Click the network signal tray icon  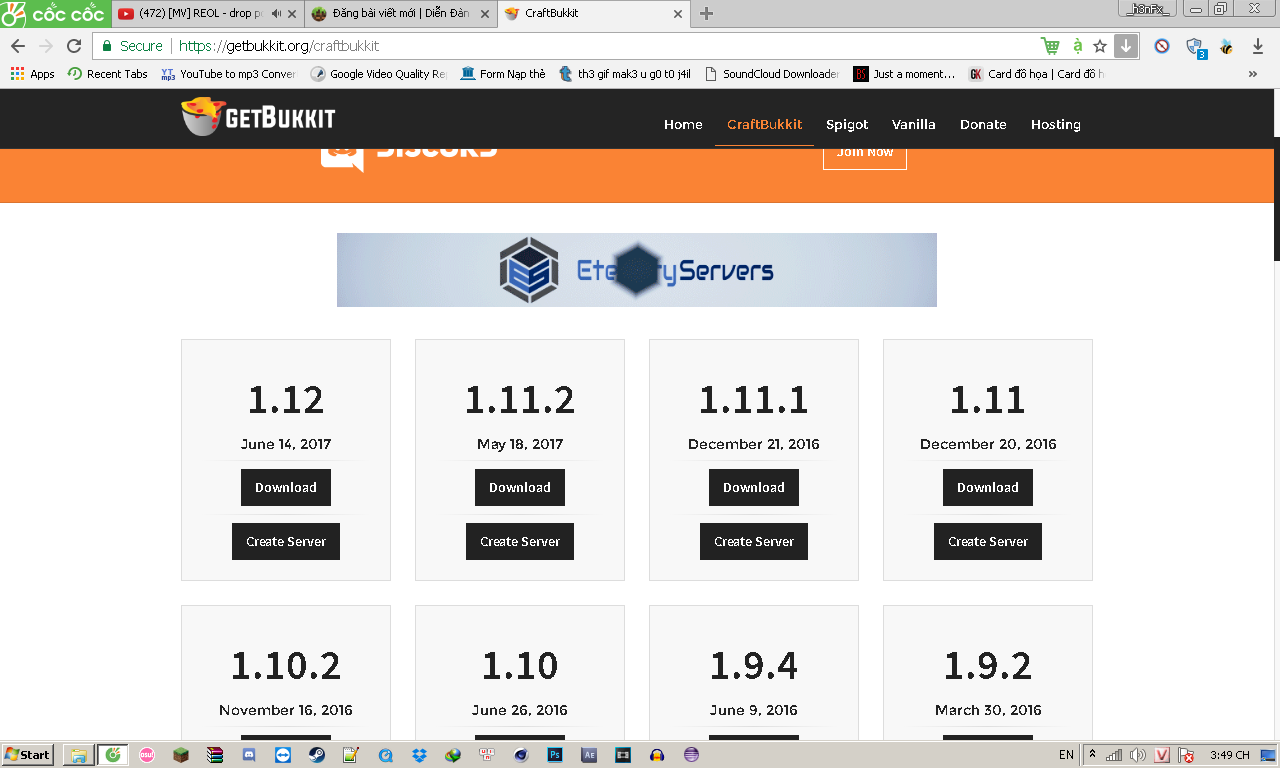click(x=1114, y=755)
